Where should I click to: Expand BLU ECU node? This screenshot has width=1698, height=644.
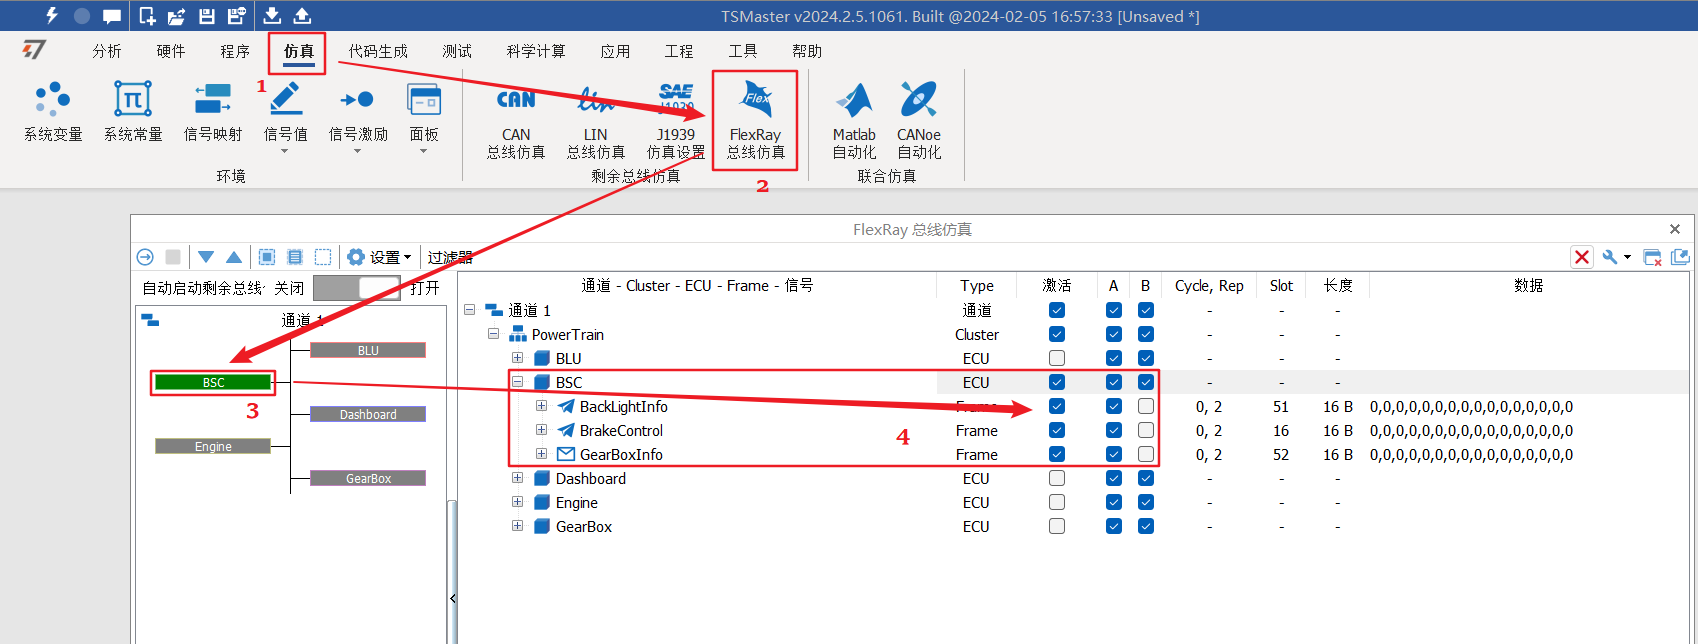click(518, 358)
